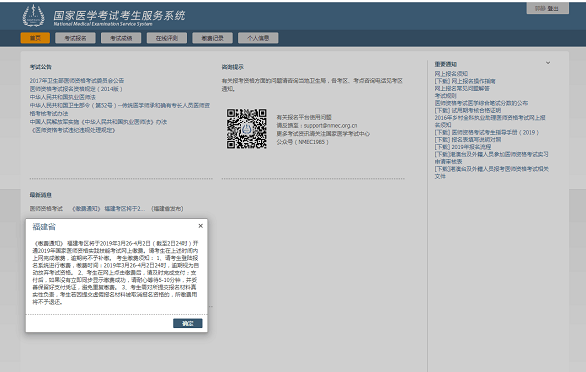The image size is (586, 372).
Task: Download the 试用期考核合格证明 file
Action: click(x=467, y=110)
